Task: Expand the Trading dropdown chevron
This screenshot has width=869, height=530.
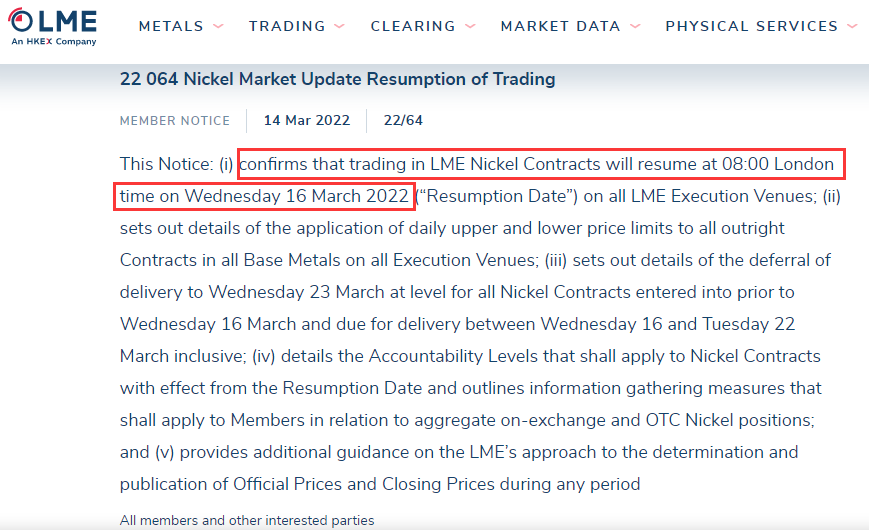Action: coord(340,26)
